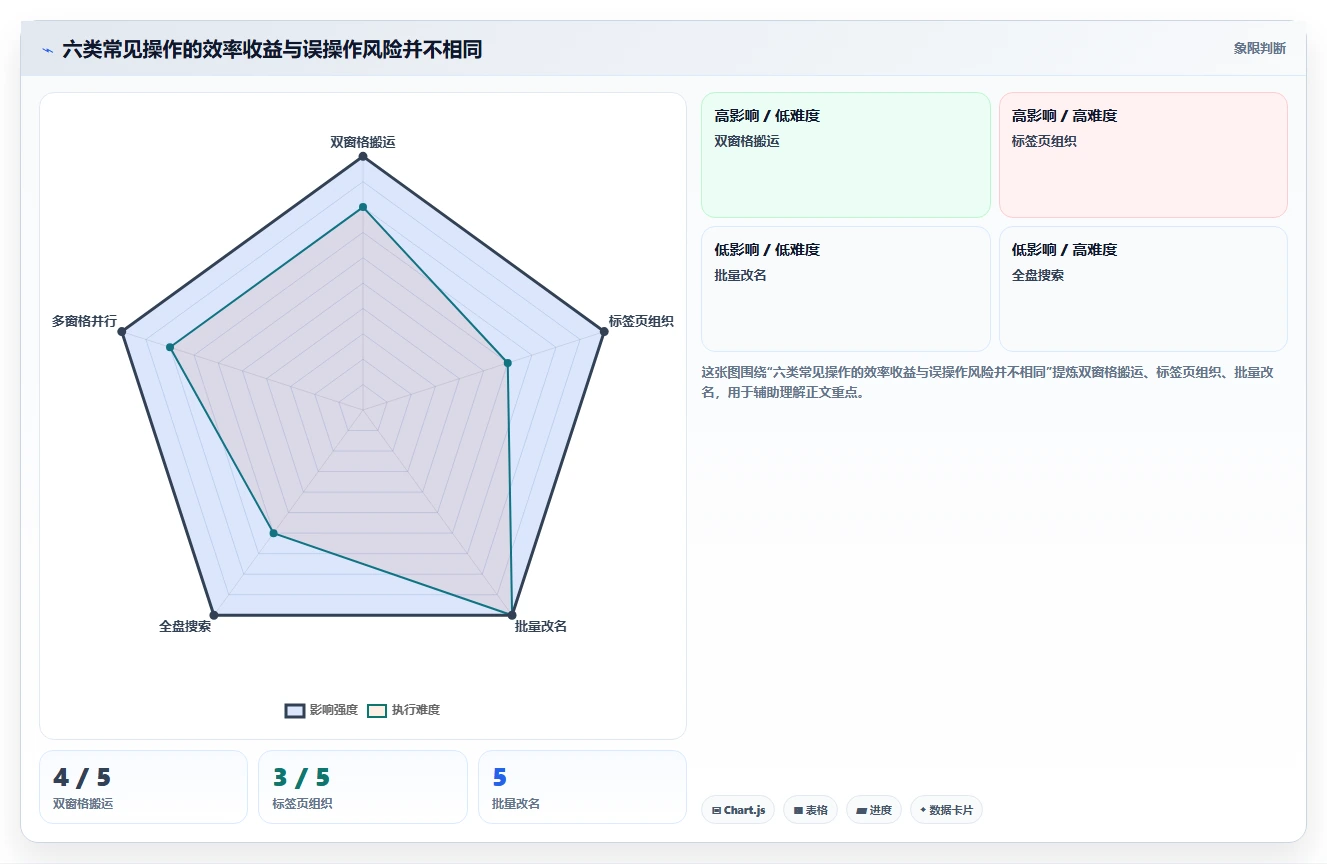Click the 双窗格搬运 axis label on the radar
The height and width of the screenshot is (864, 1327).
pyautogui.click(x=363, y=142)
